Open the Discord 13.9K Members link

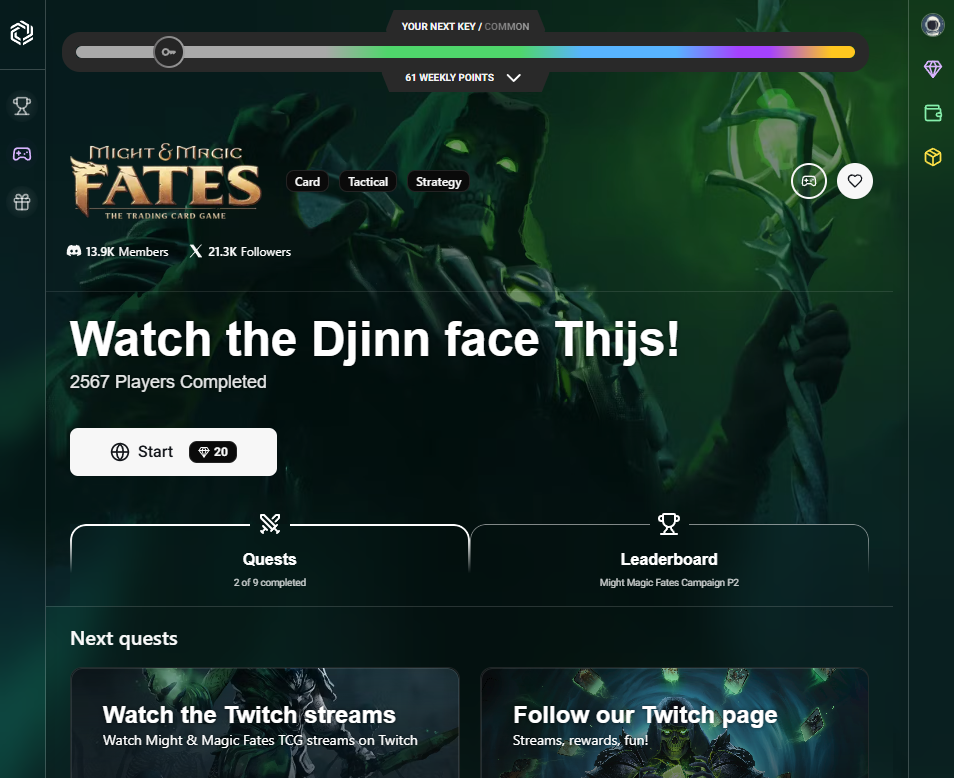coord(117,252)
